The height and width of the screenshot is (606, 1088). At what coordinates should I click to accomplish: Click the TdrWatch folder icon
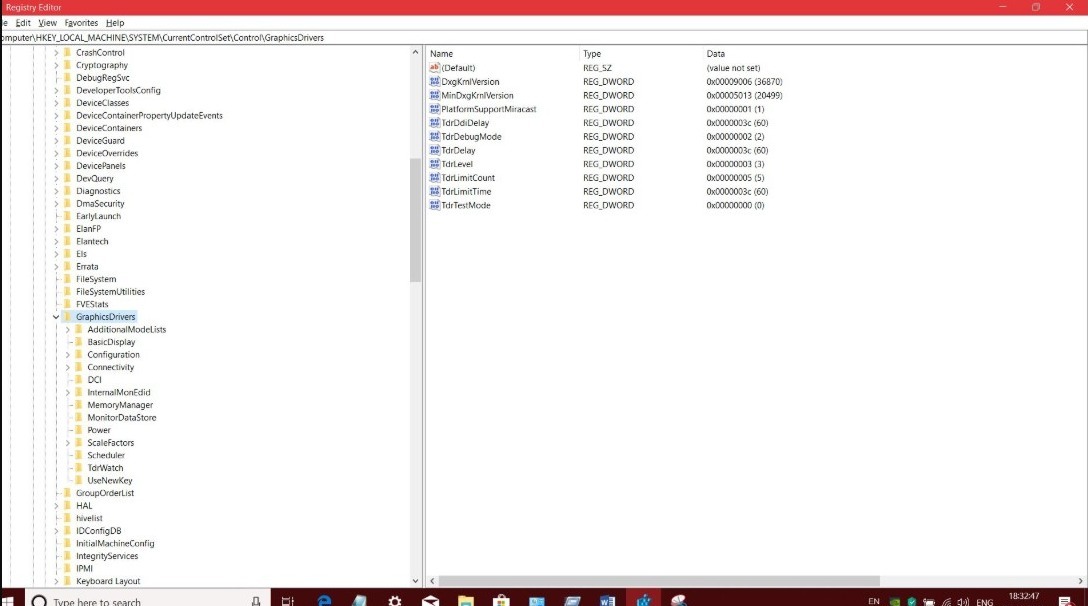[x=79, y=468]
